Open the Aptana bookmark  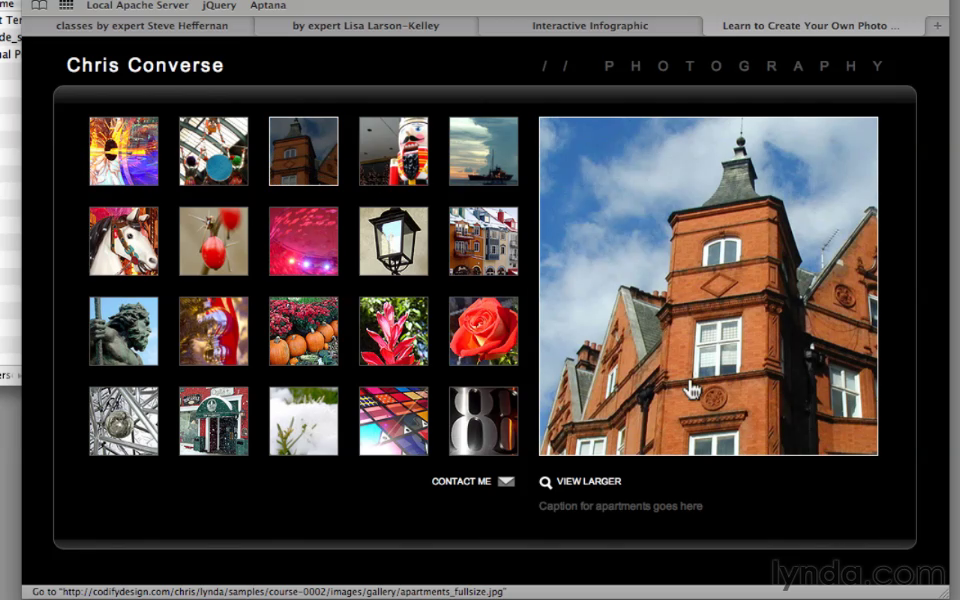point(268,6)
